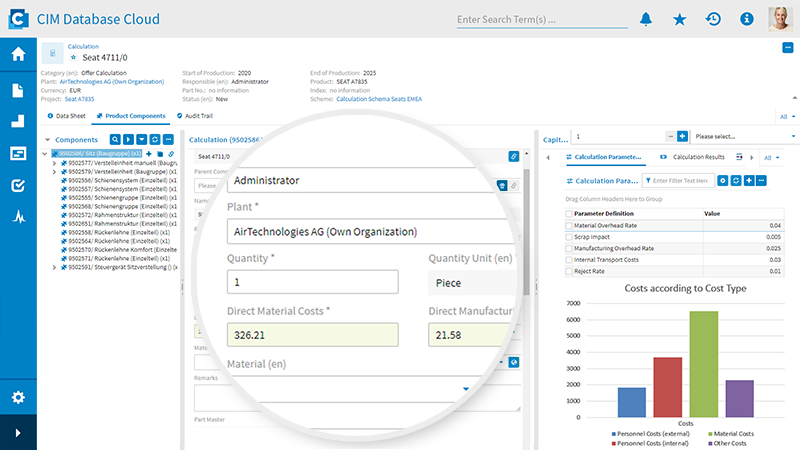
Task: Check the Material Overhead Rate row checkbox
Action: tap(570, 226)
